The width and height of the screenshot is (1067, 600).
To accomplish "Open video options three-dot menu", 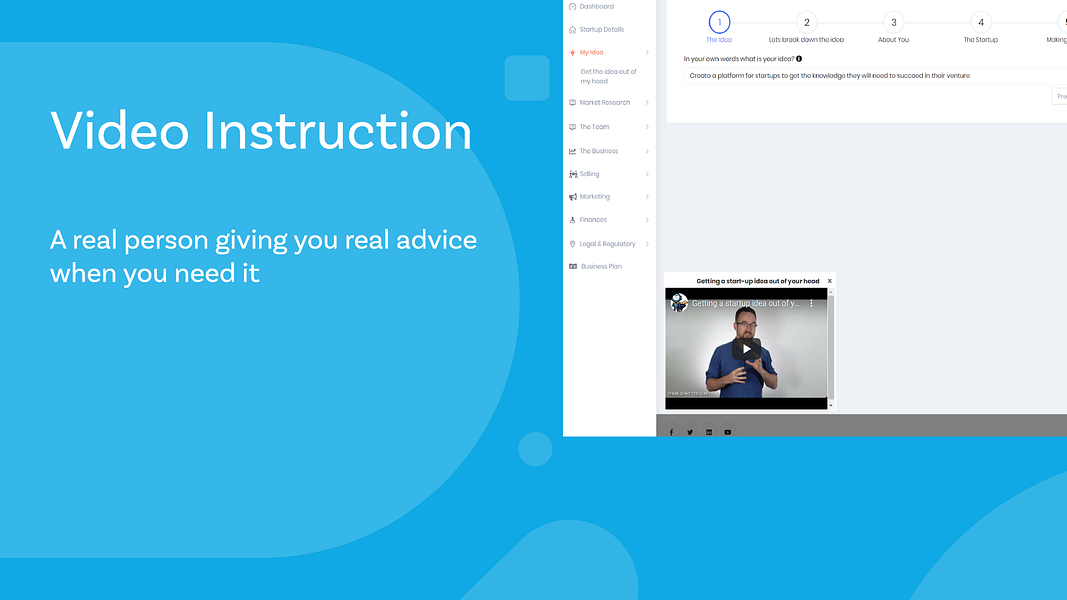I will click(x=811, y=303).
